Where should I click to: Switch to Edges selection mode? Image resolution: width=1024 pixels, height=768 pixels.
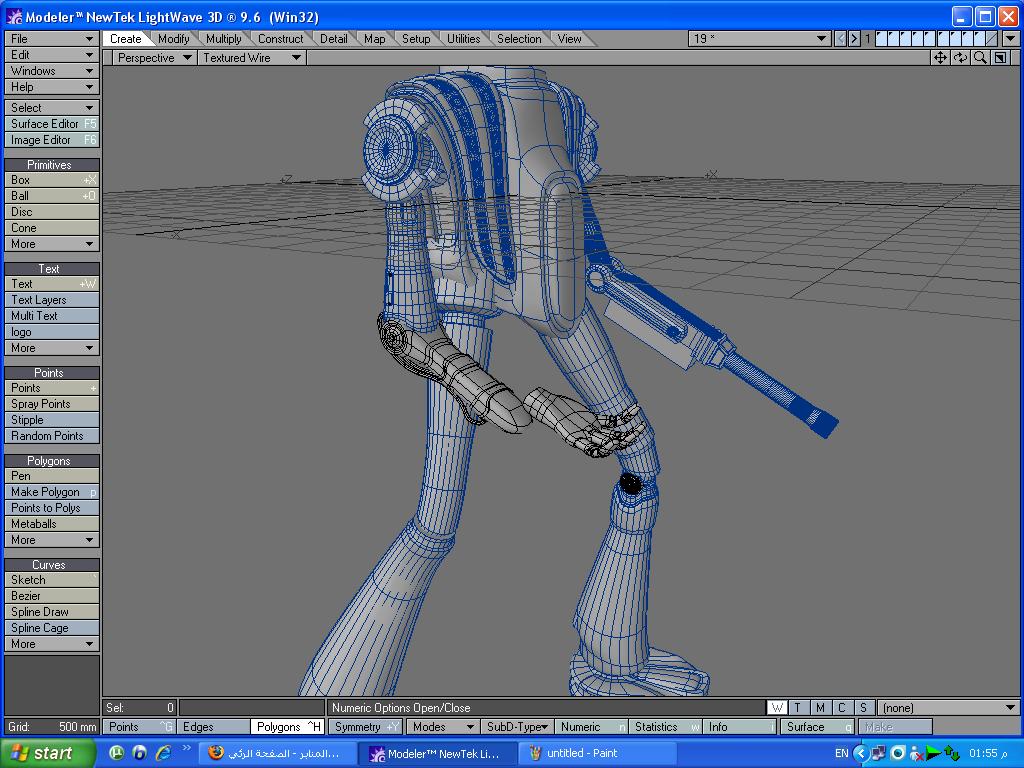coord(213,727)
